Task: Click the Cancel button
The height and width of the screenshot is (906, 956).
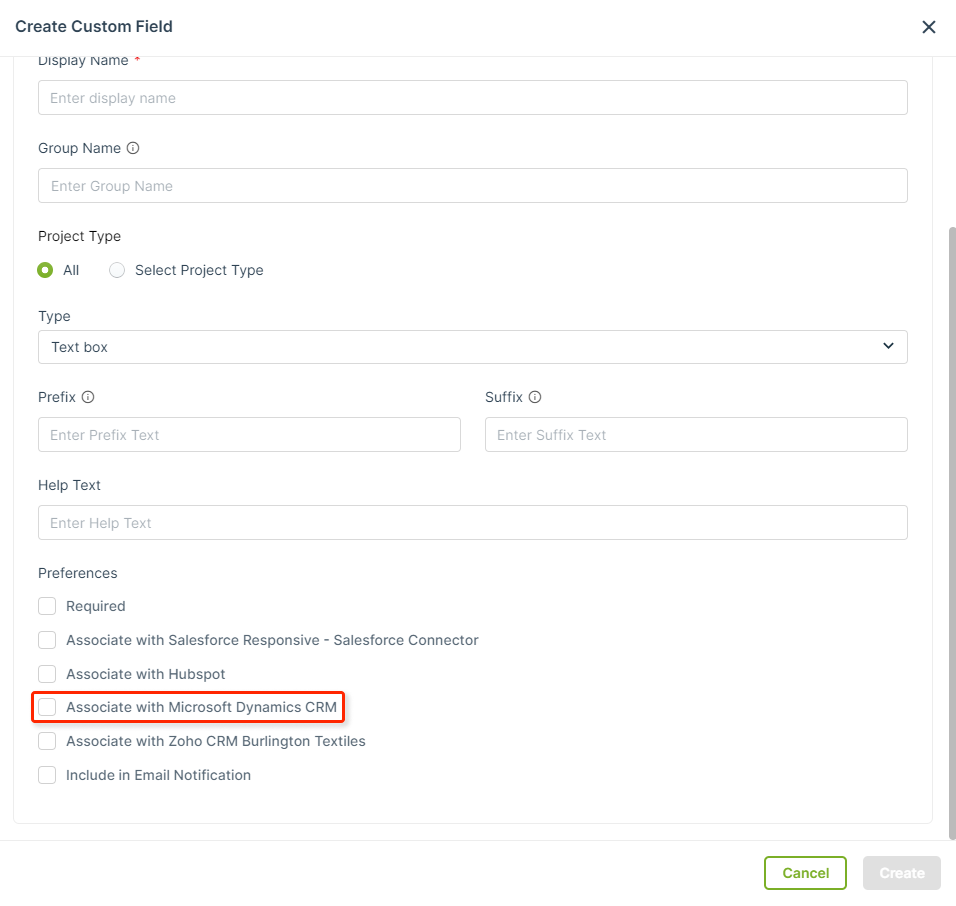Action: pos(805,872)
